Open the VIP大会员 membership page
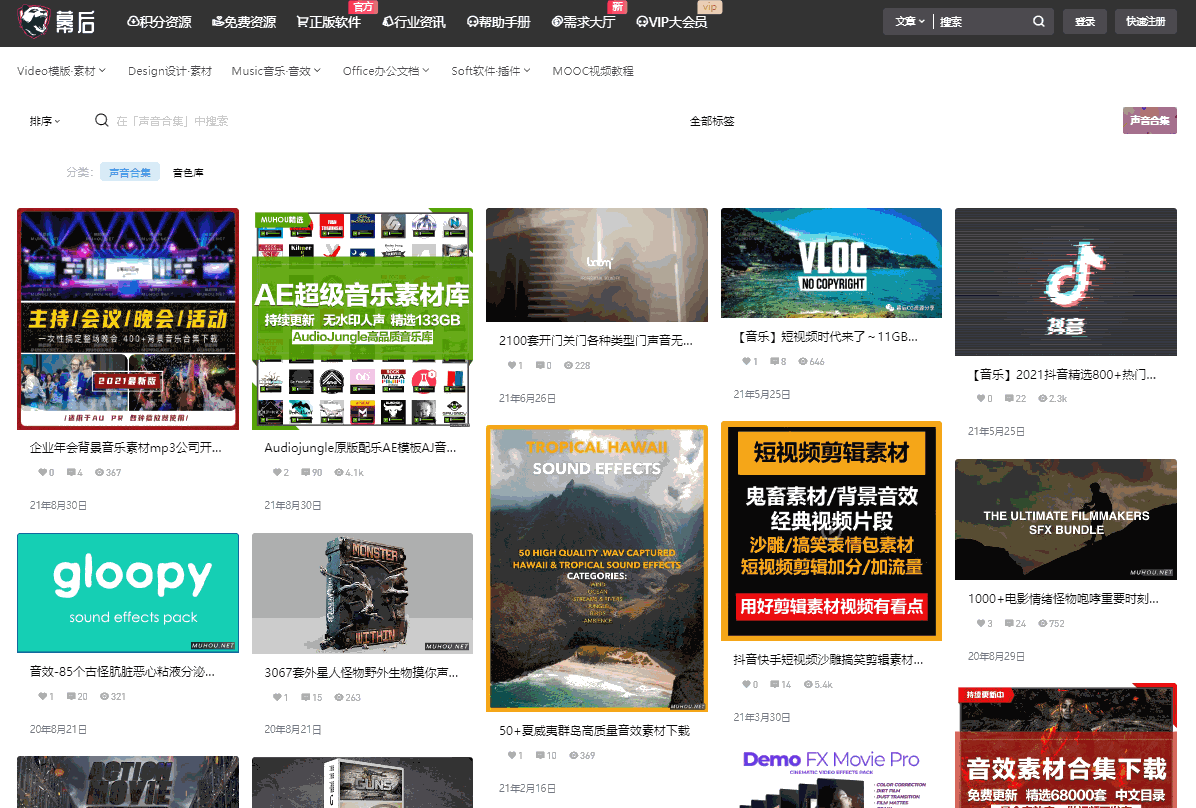This screenshot has width=1196, height=808. (x=671, y=20)
